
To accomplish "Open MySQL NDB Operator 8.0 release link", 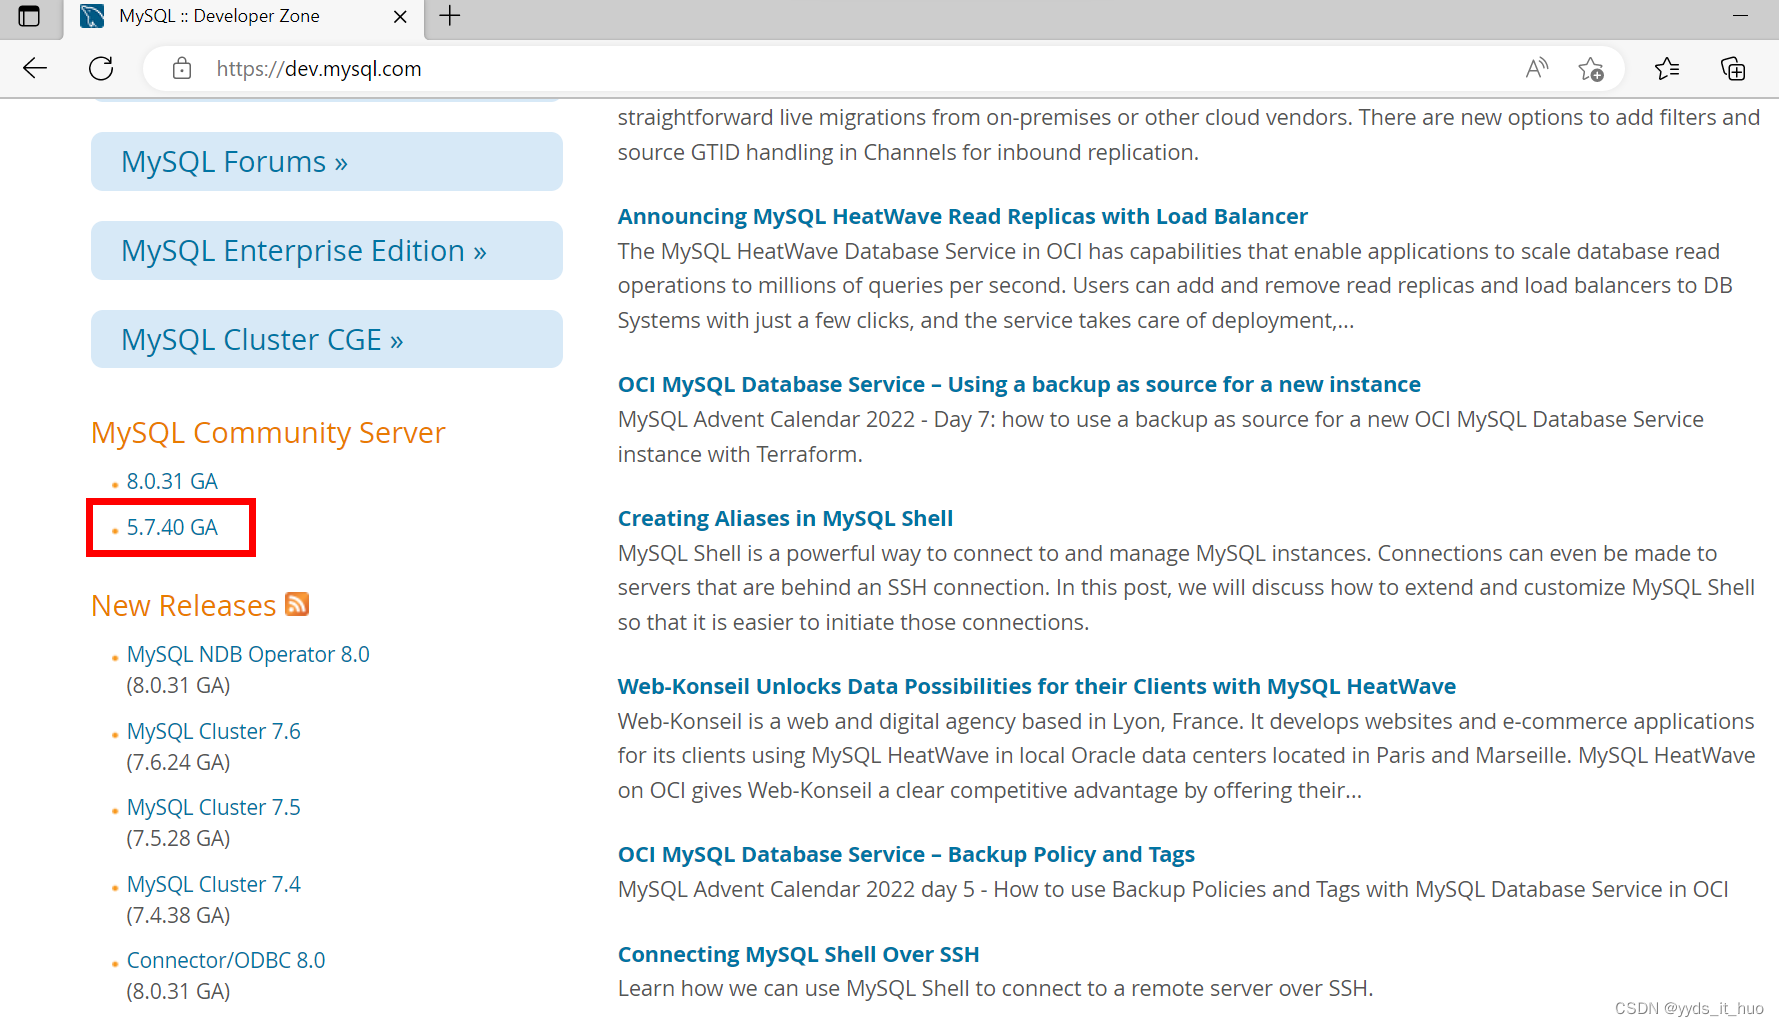I will (x=248, y=654).
